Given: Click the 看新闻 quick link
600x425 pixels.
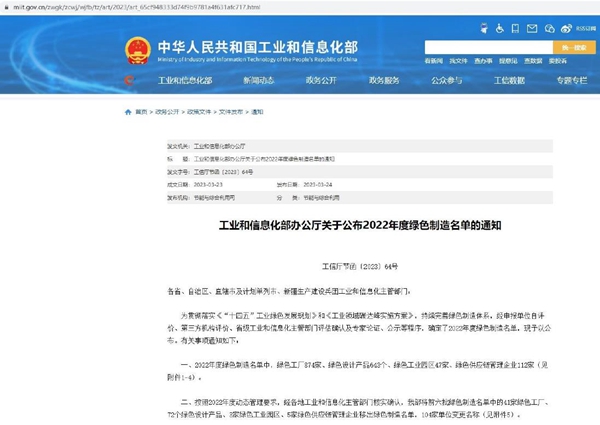Looking at the screenshot, I should 434,61.
